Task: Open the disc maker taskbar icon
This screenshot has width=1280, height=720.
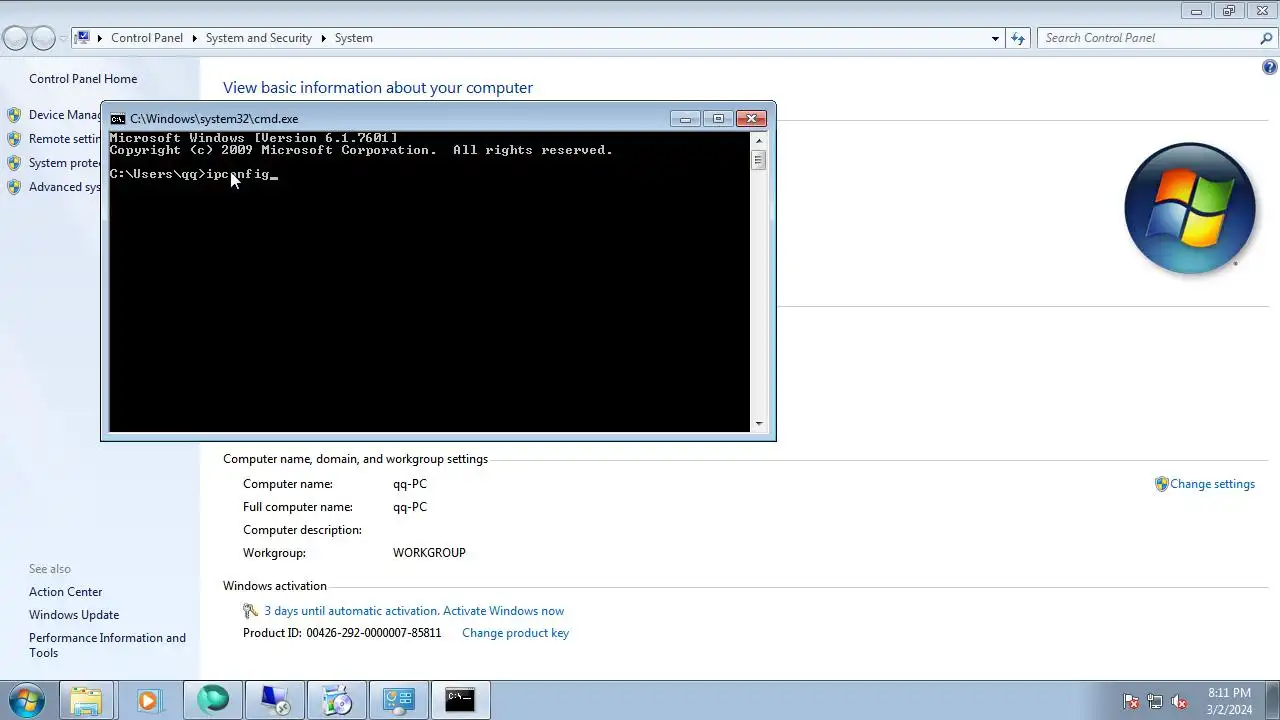Action: pos(337,700)
